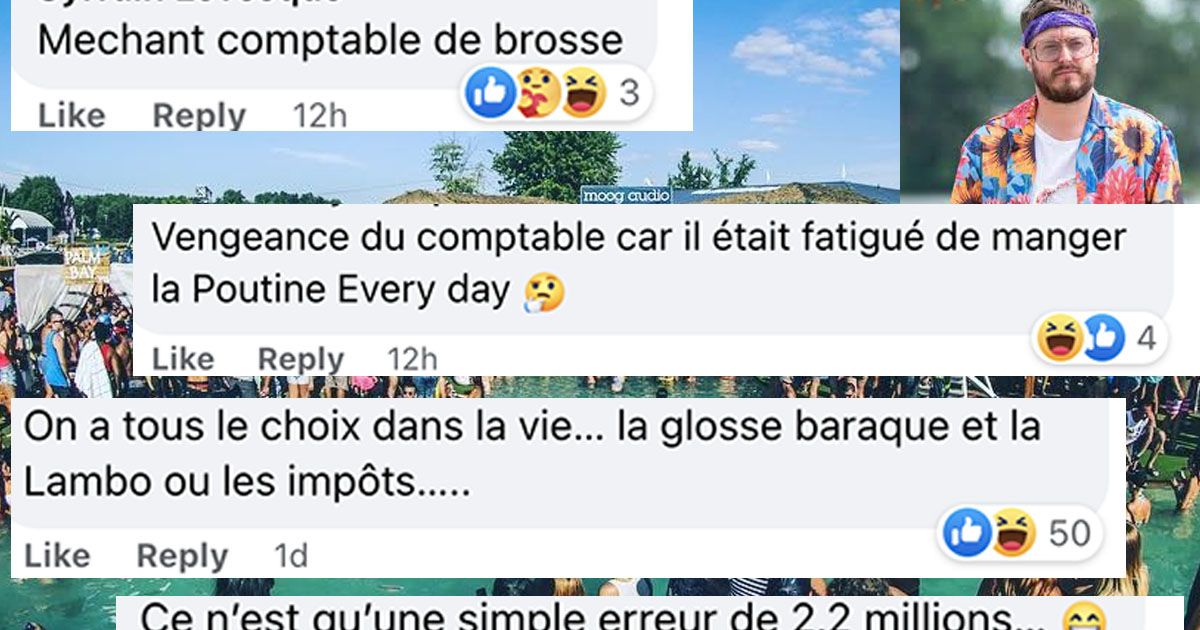Viewport: 1200px width, 630px height.
Task: Reply to the 'Lambo ou les impôts' comment
Action: 182,555
